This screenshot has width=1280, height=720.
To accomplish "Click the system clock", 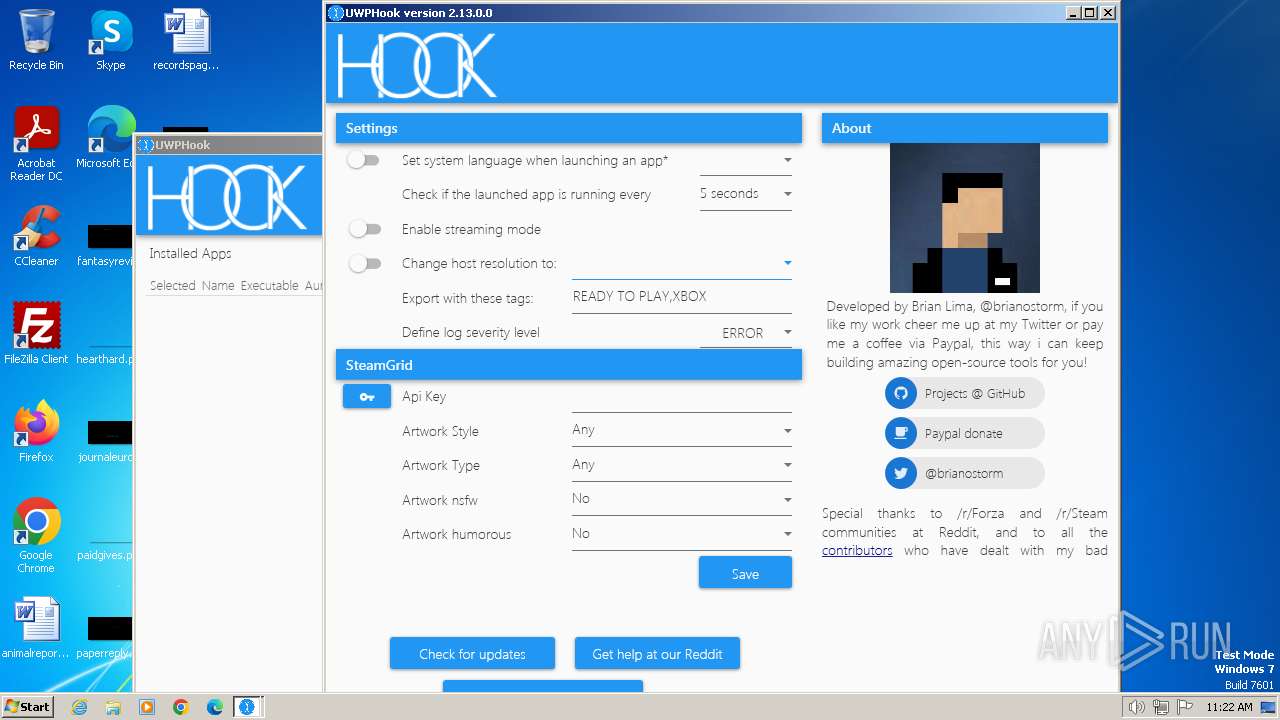I will pos(1229,707).
